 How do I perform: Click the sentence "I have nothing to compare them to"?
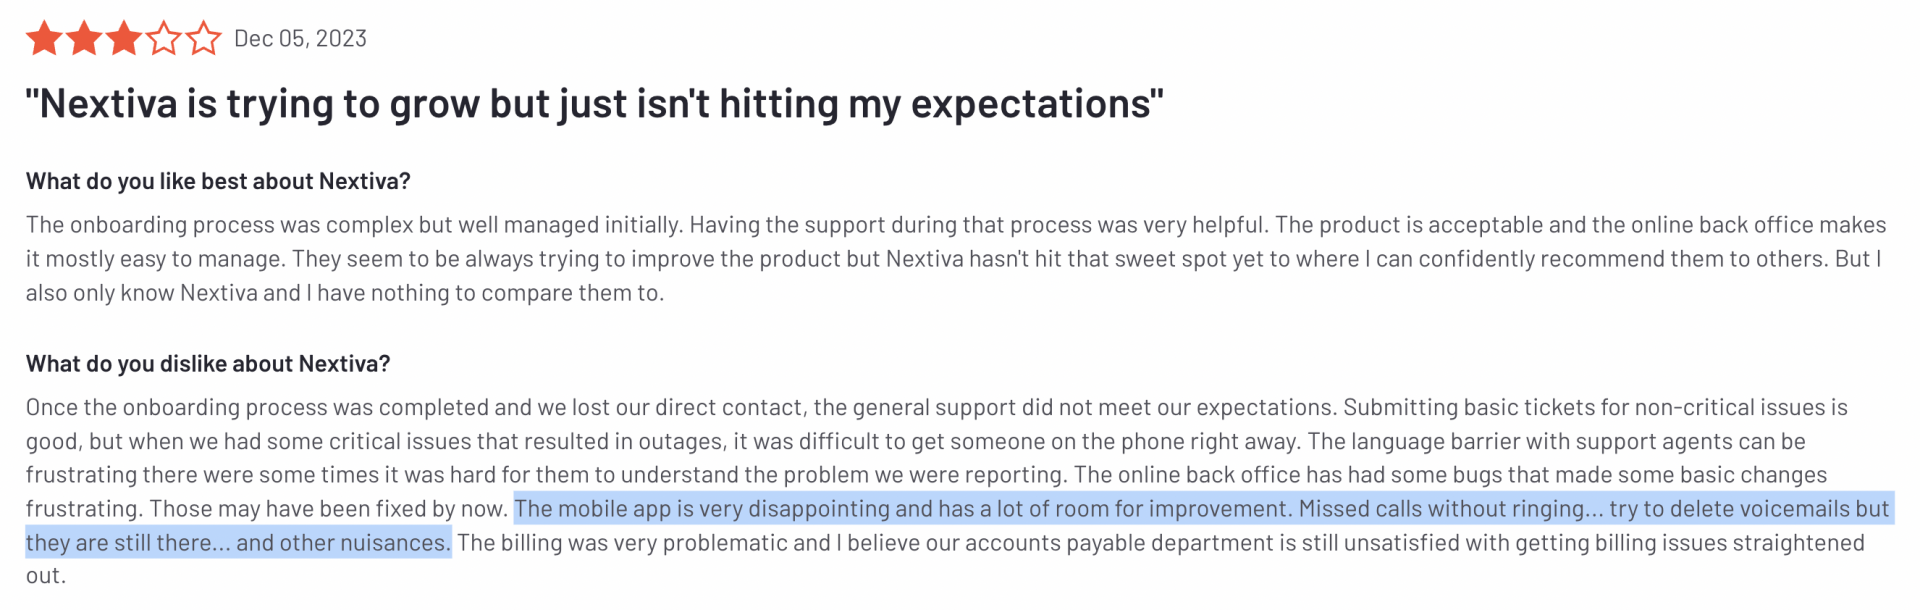click(x=485, y=293)
